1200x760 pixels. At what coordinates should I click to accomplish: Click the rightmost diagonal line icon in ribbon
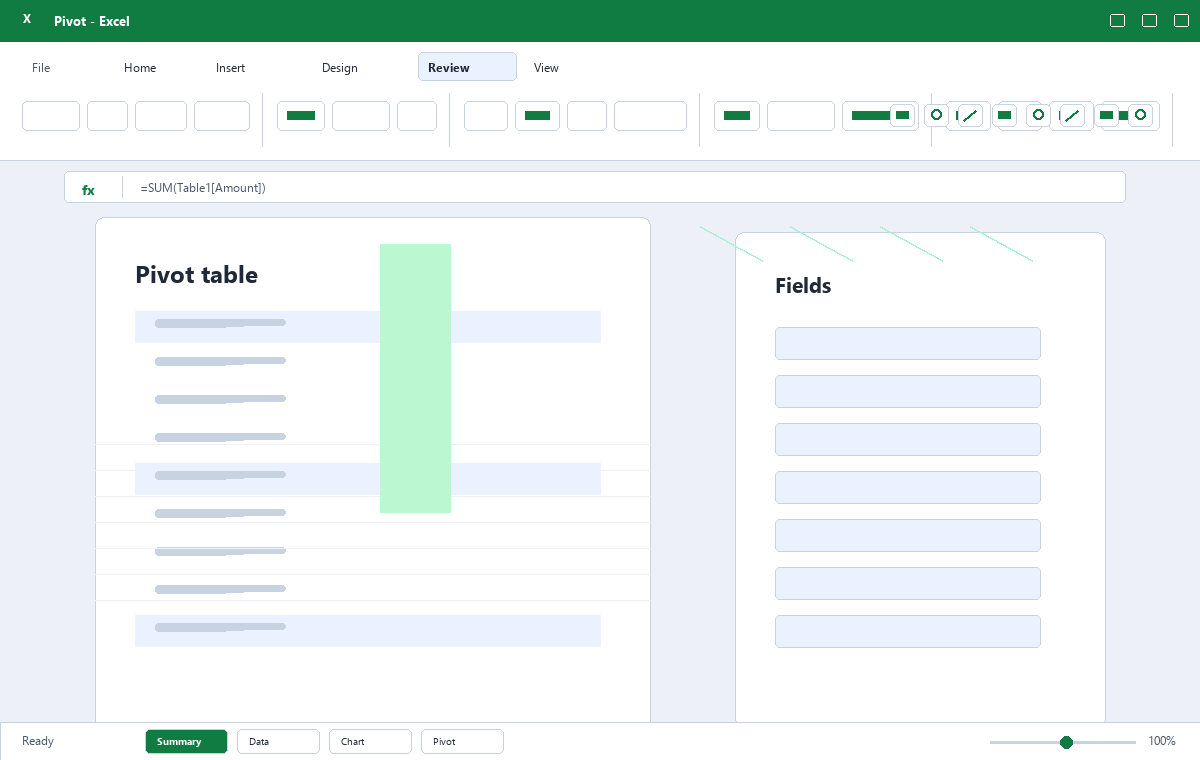click(1072, 116)
